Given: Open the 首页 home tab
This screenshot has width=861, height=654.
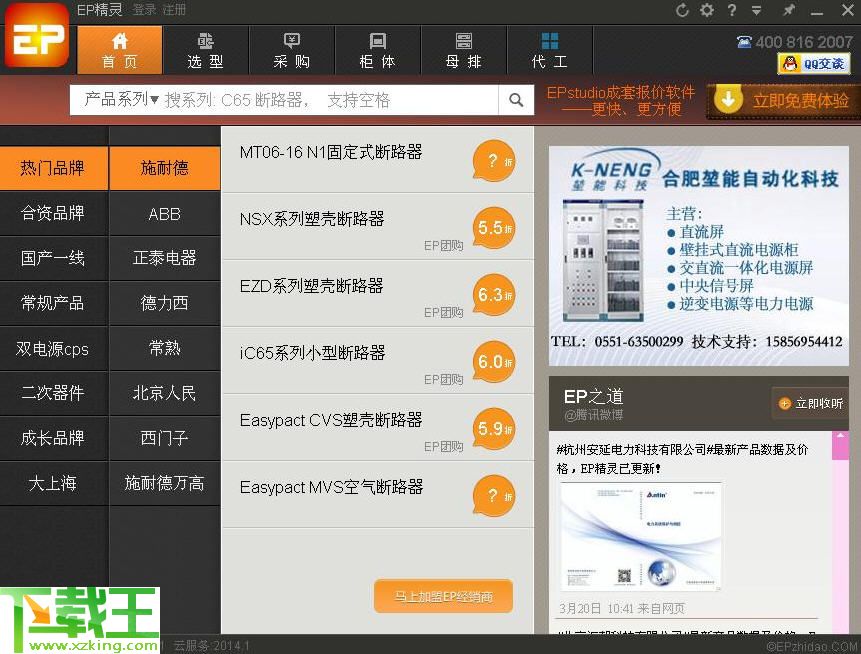Looking at the screenshot, I should (x=120, y=50).
